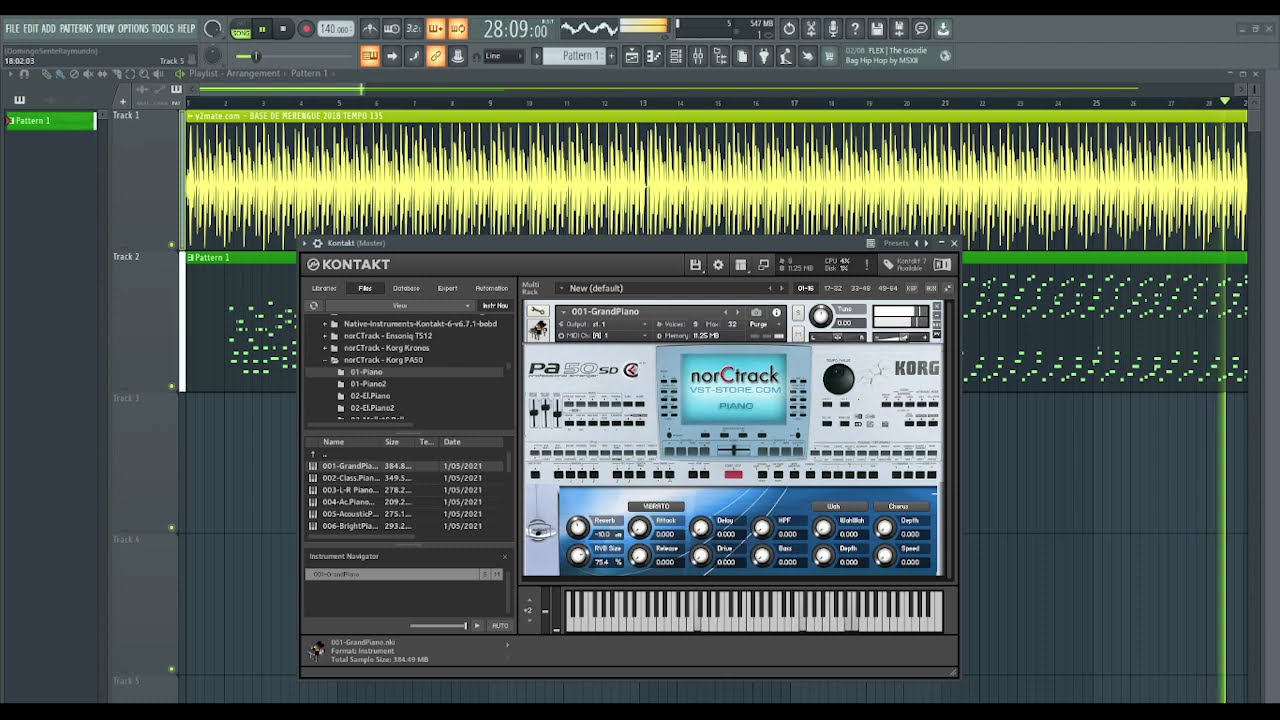Viewport: 1280px width, 720px height.
Task: Click the Stop transport button
Action: coord(283,29)
